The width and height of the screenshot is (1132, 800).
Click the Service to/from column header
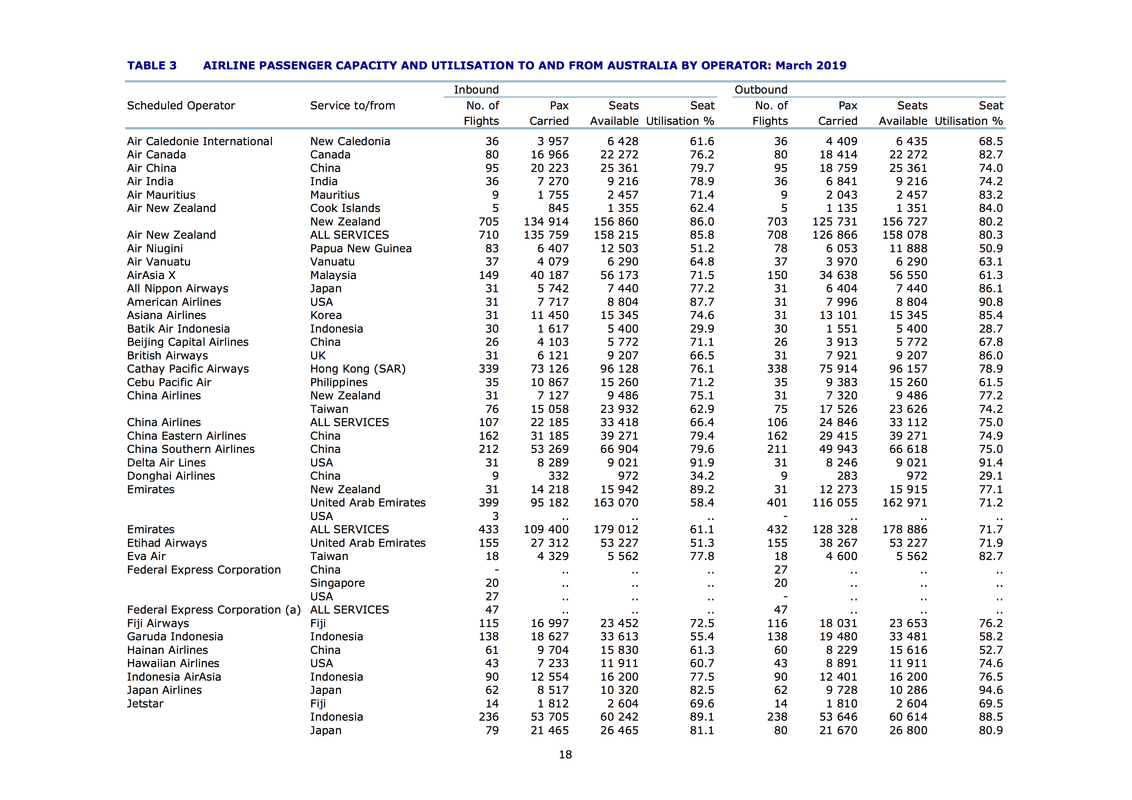point(352,105)
